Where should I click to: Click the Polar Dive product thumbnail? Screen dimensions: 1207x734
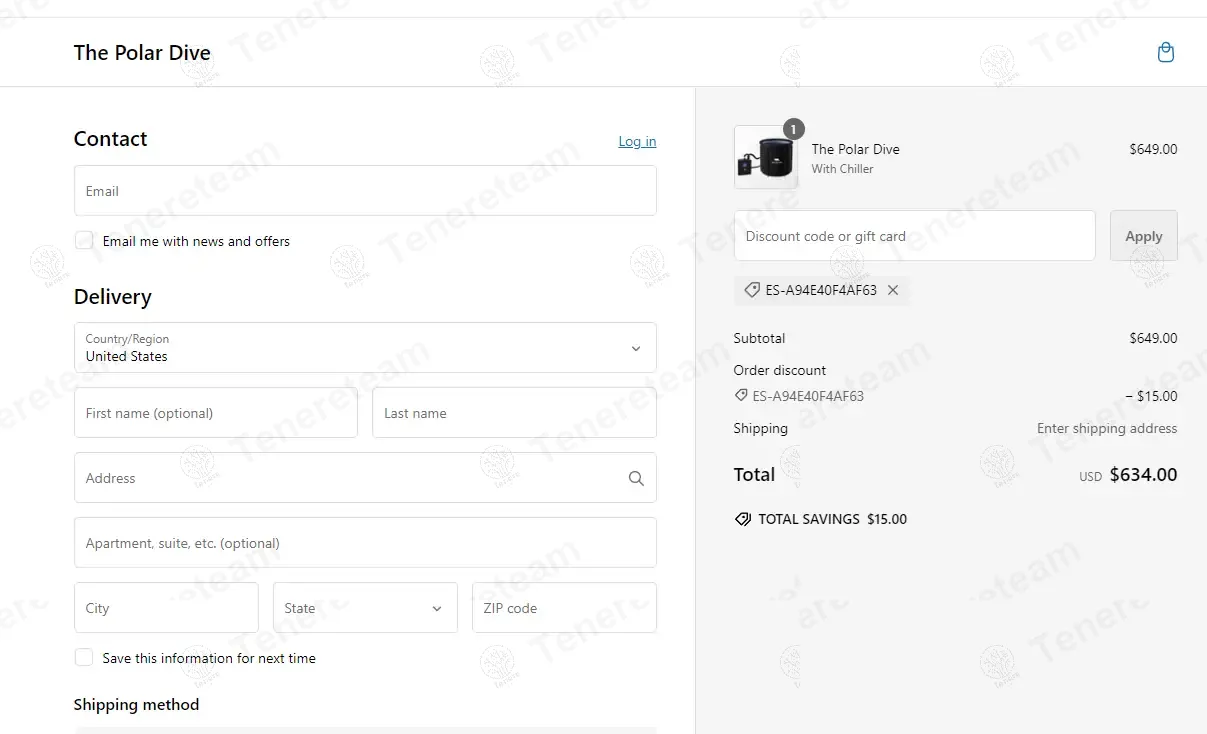(765, 158)
